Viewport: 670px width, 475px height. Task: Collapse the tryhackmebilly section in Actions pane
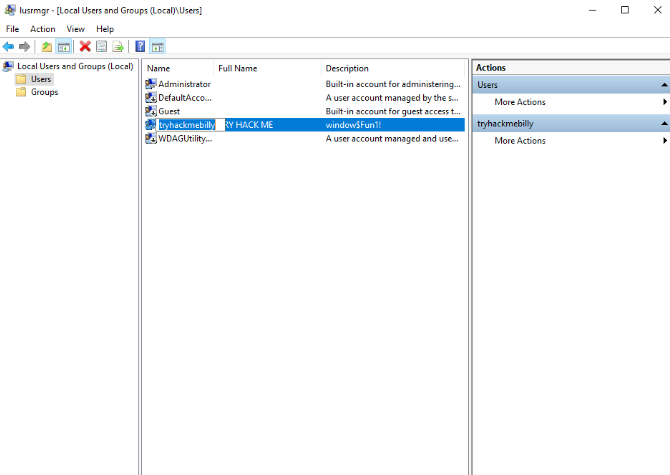point(663,123)
